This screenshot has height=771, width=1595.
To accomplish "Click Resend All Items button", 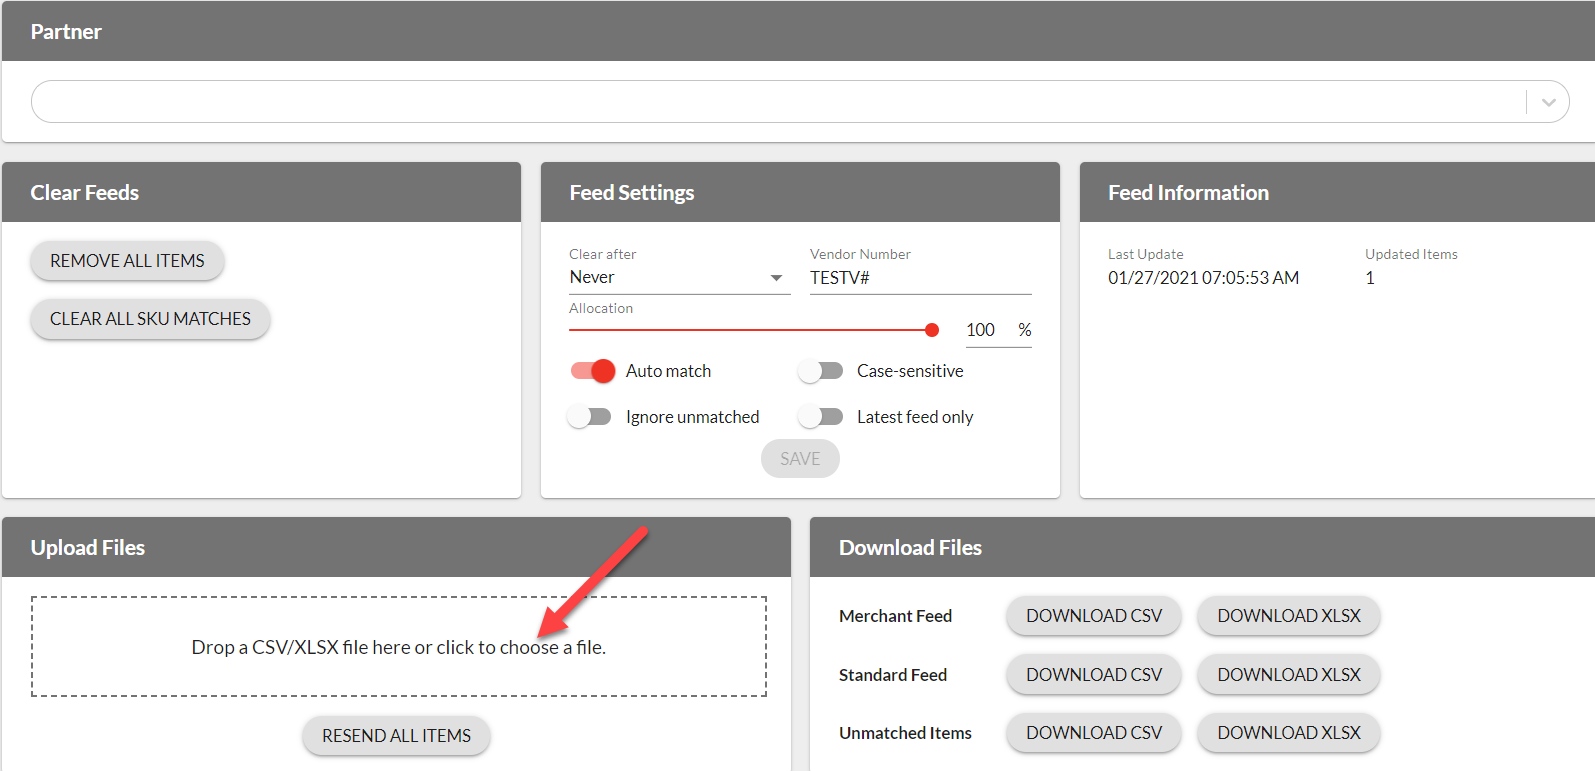I will pos(396,736).
